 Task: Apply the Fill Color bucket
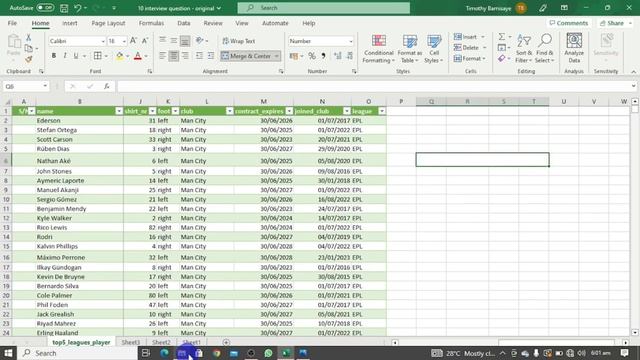point(120,56)
